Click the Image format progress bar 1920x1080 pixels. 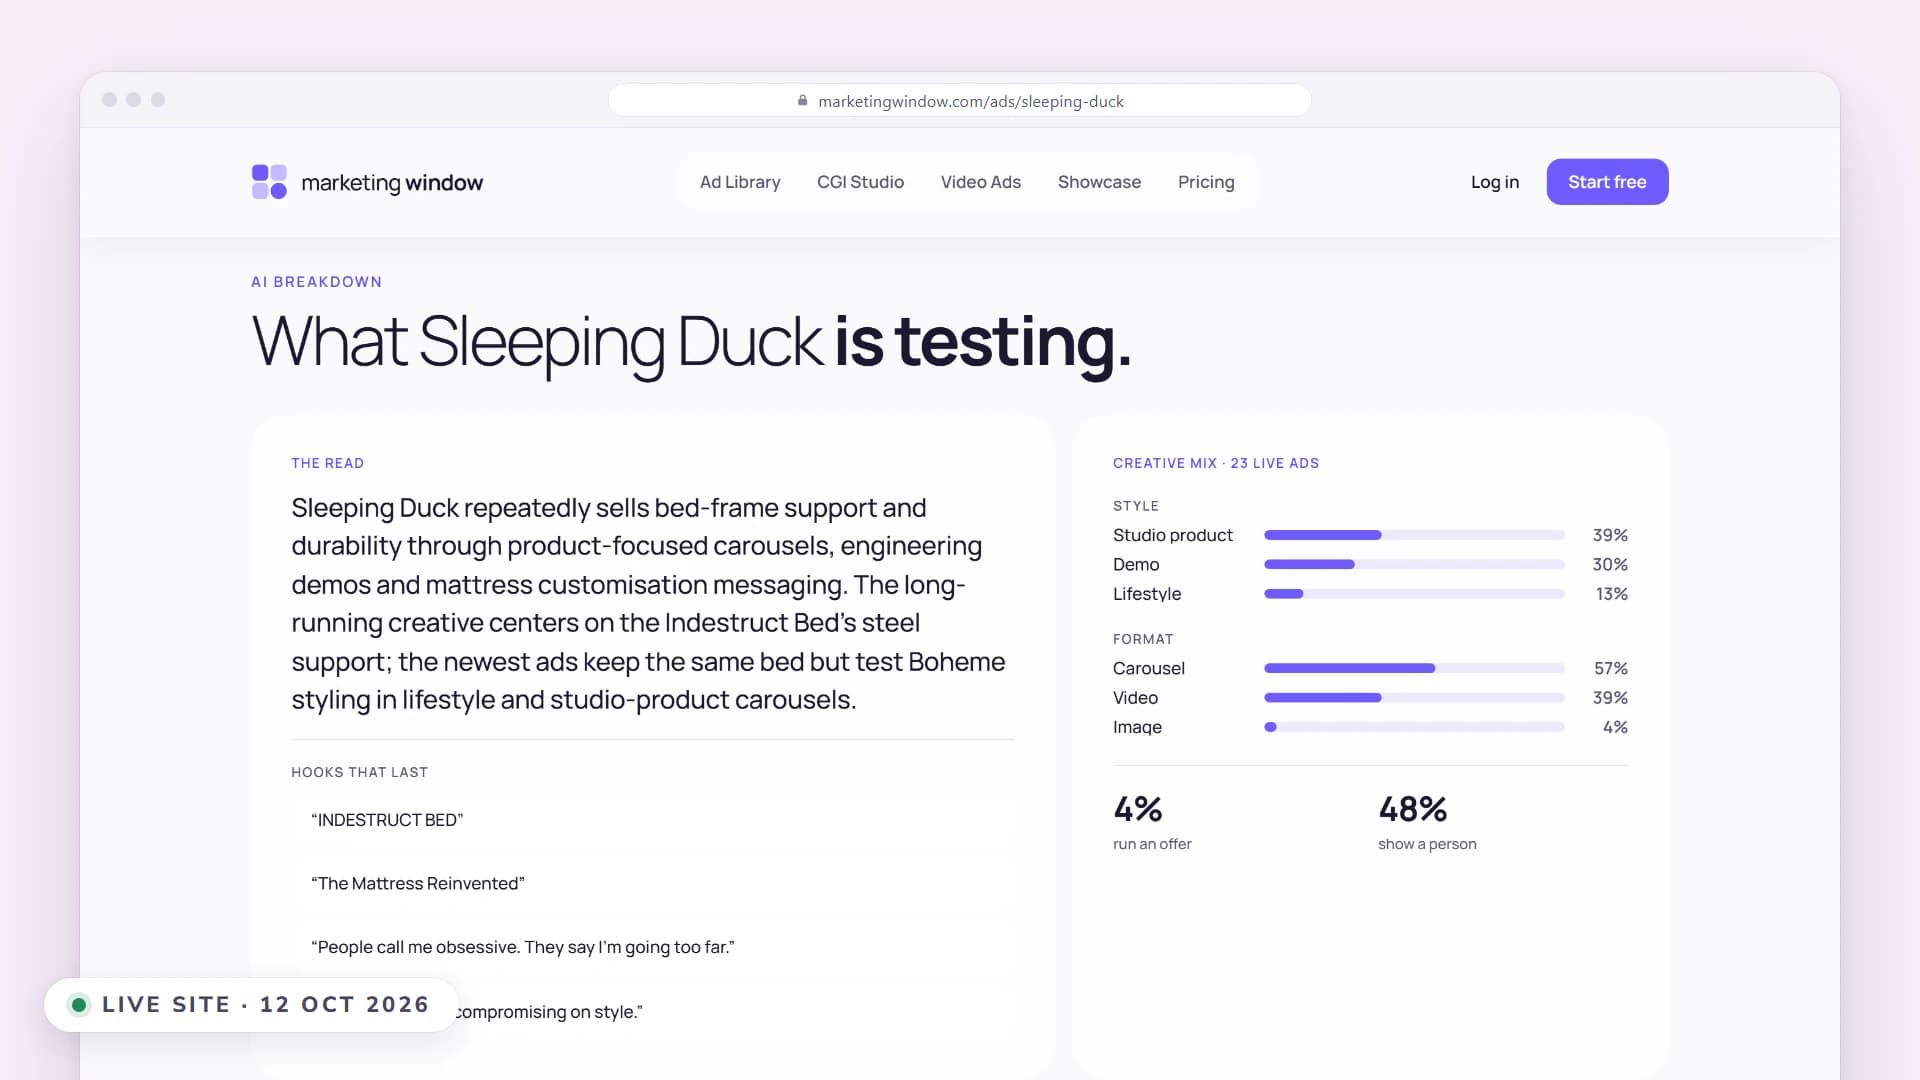pos(1414,727)
